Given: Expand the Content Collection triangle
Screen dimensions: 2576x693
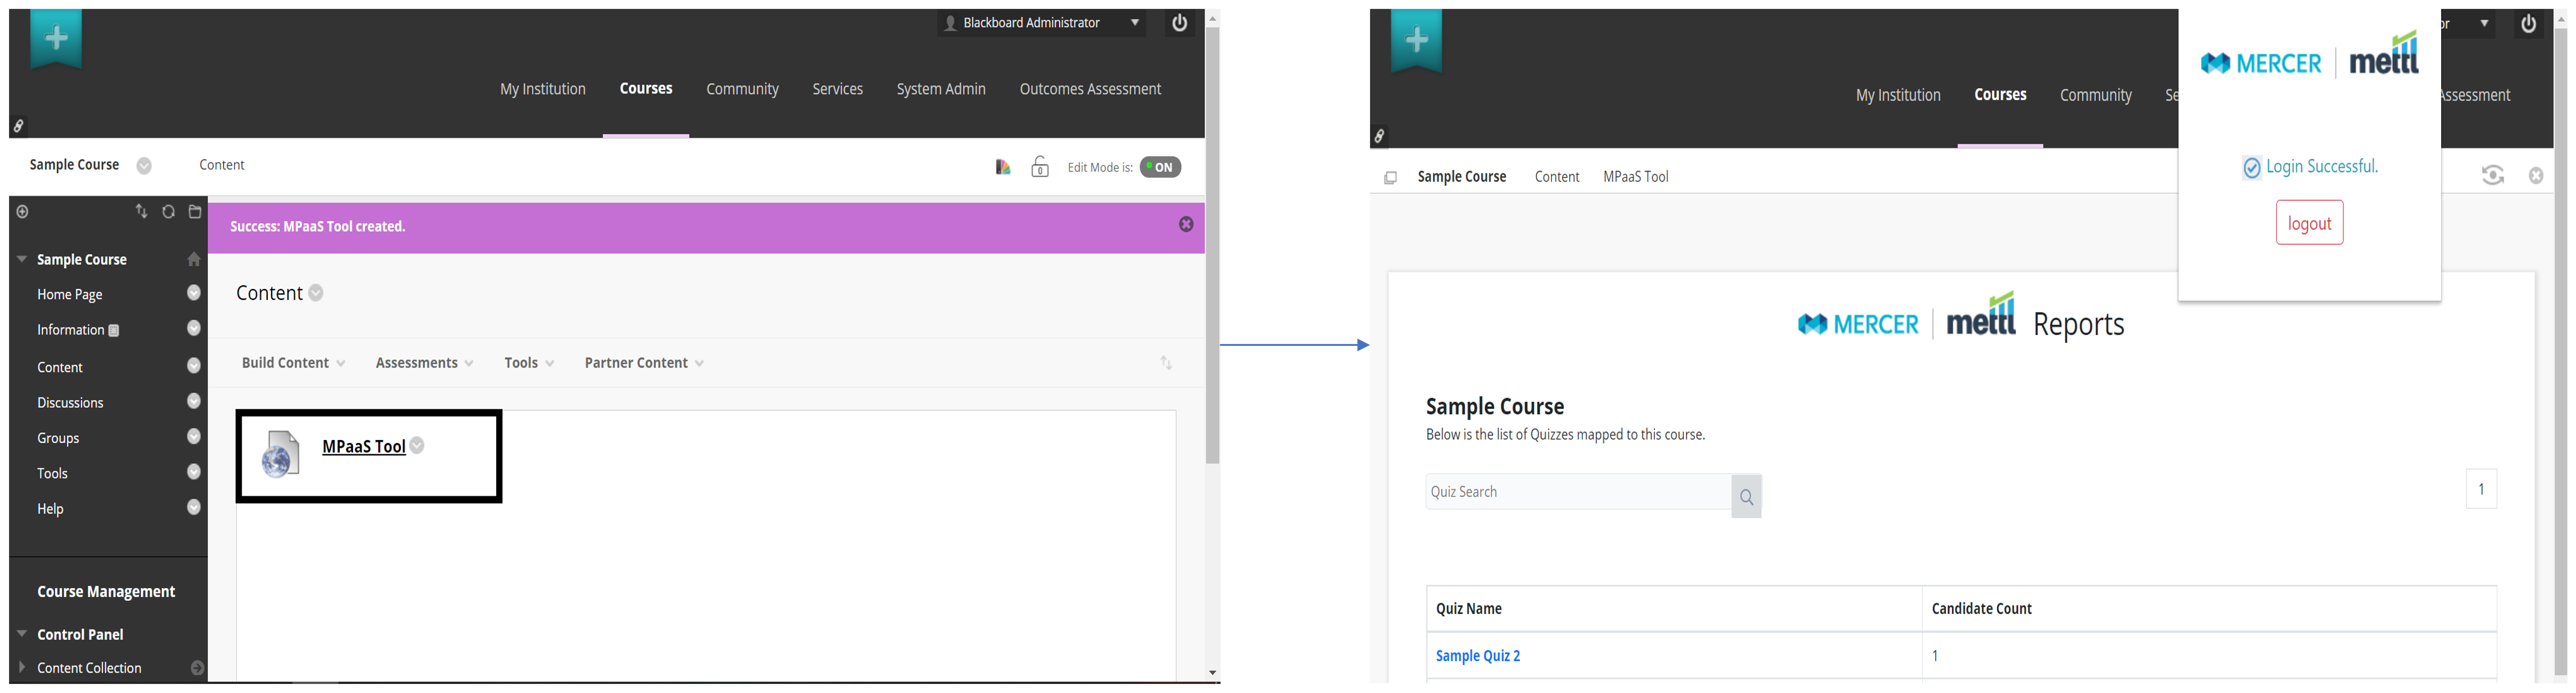Looking at the screenshot, I should coord(22,667).
